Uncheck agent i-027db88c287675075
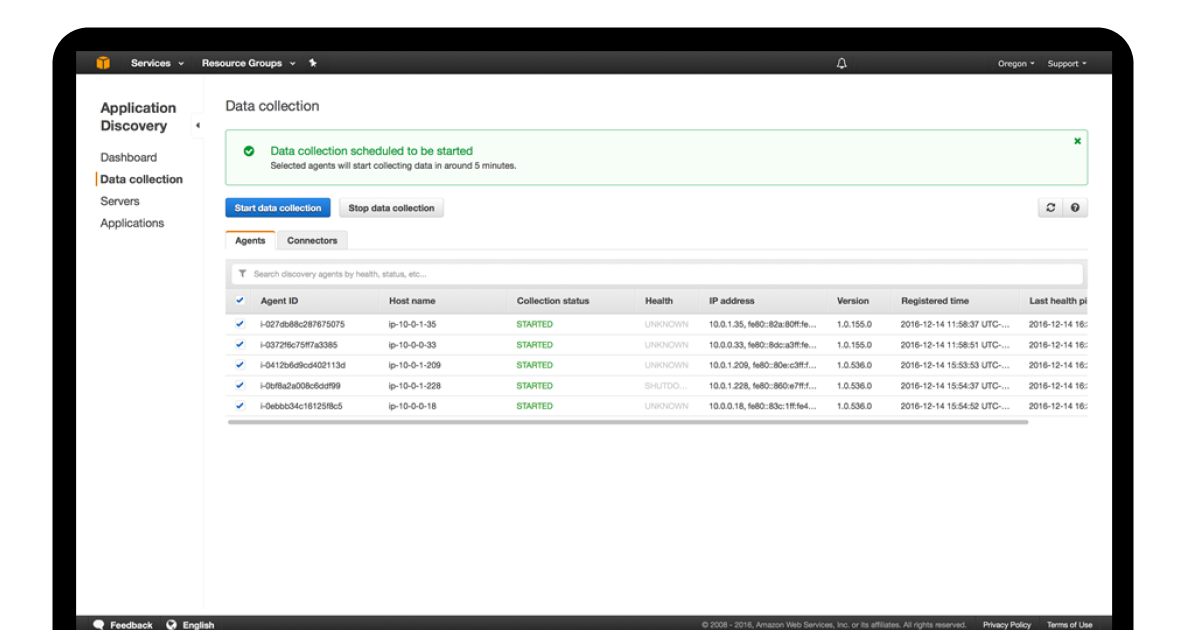This screenshot has width=1200, height=630. point(240,323)
